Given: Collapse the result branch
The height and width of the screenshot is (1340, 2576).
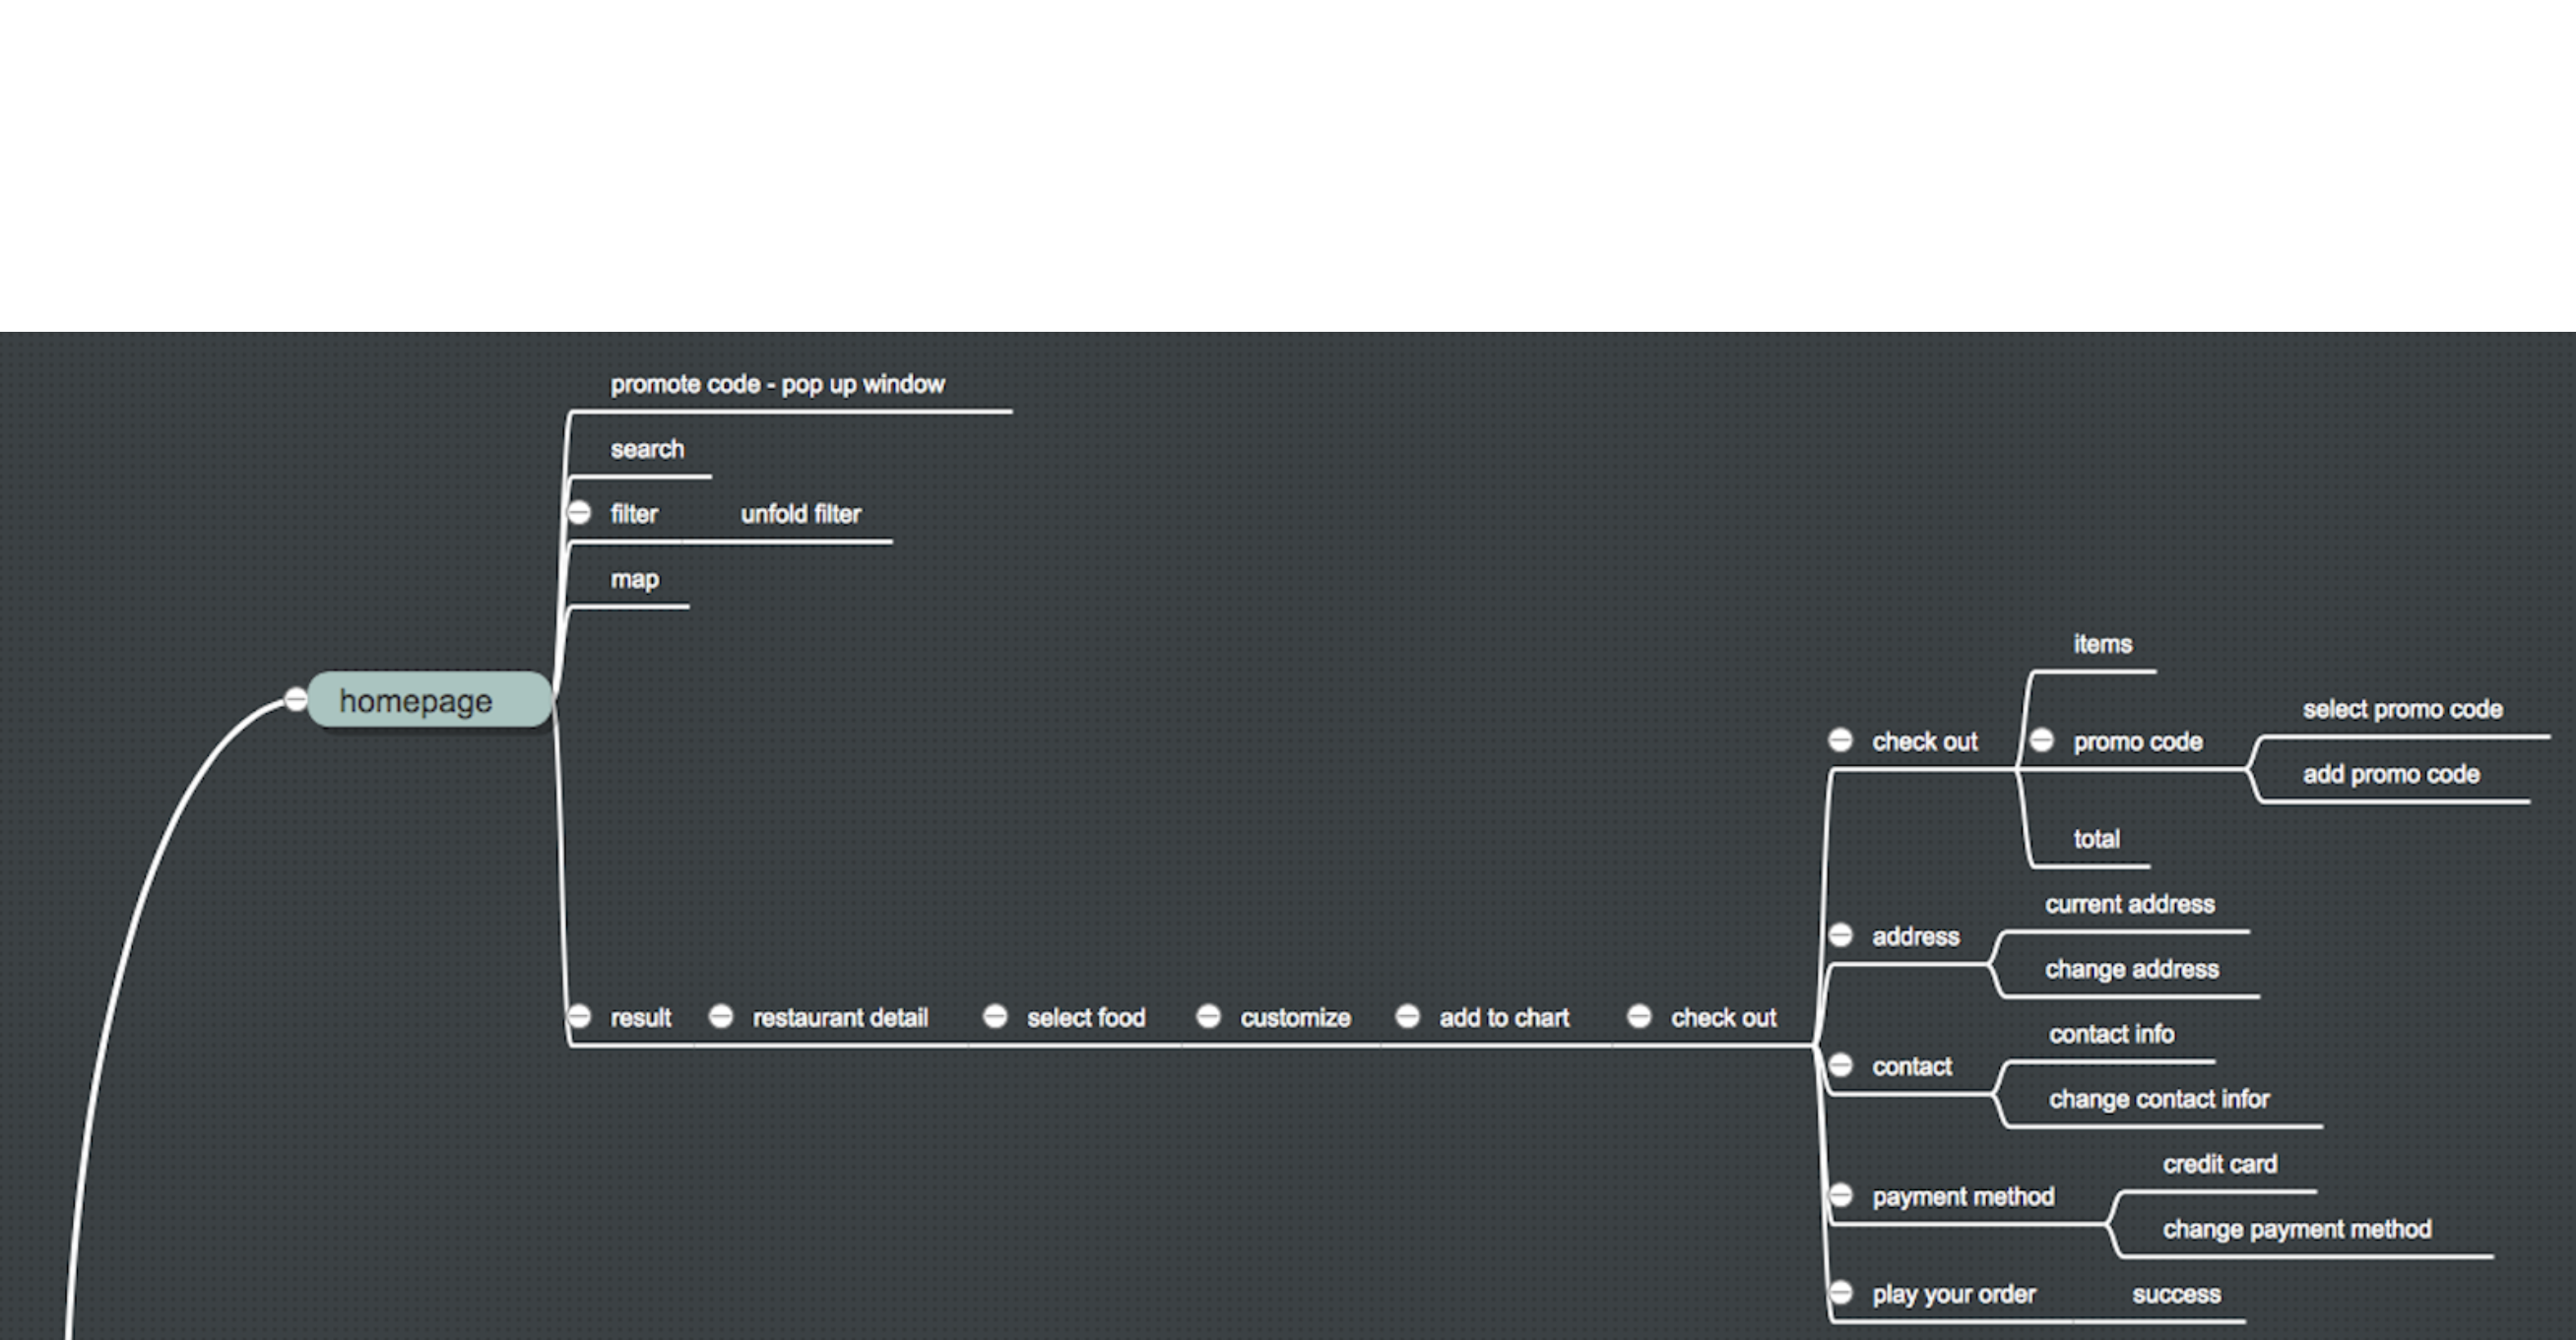Looking at the screenshot, I should [579, 1017].
